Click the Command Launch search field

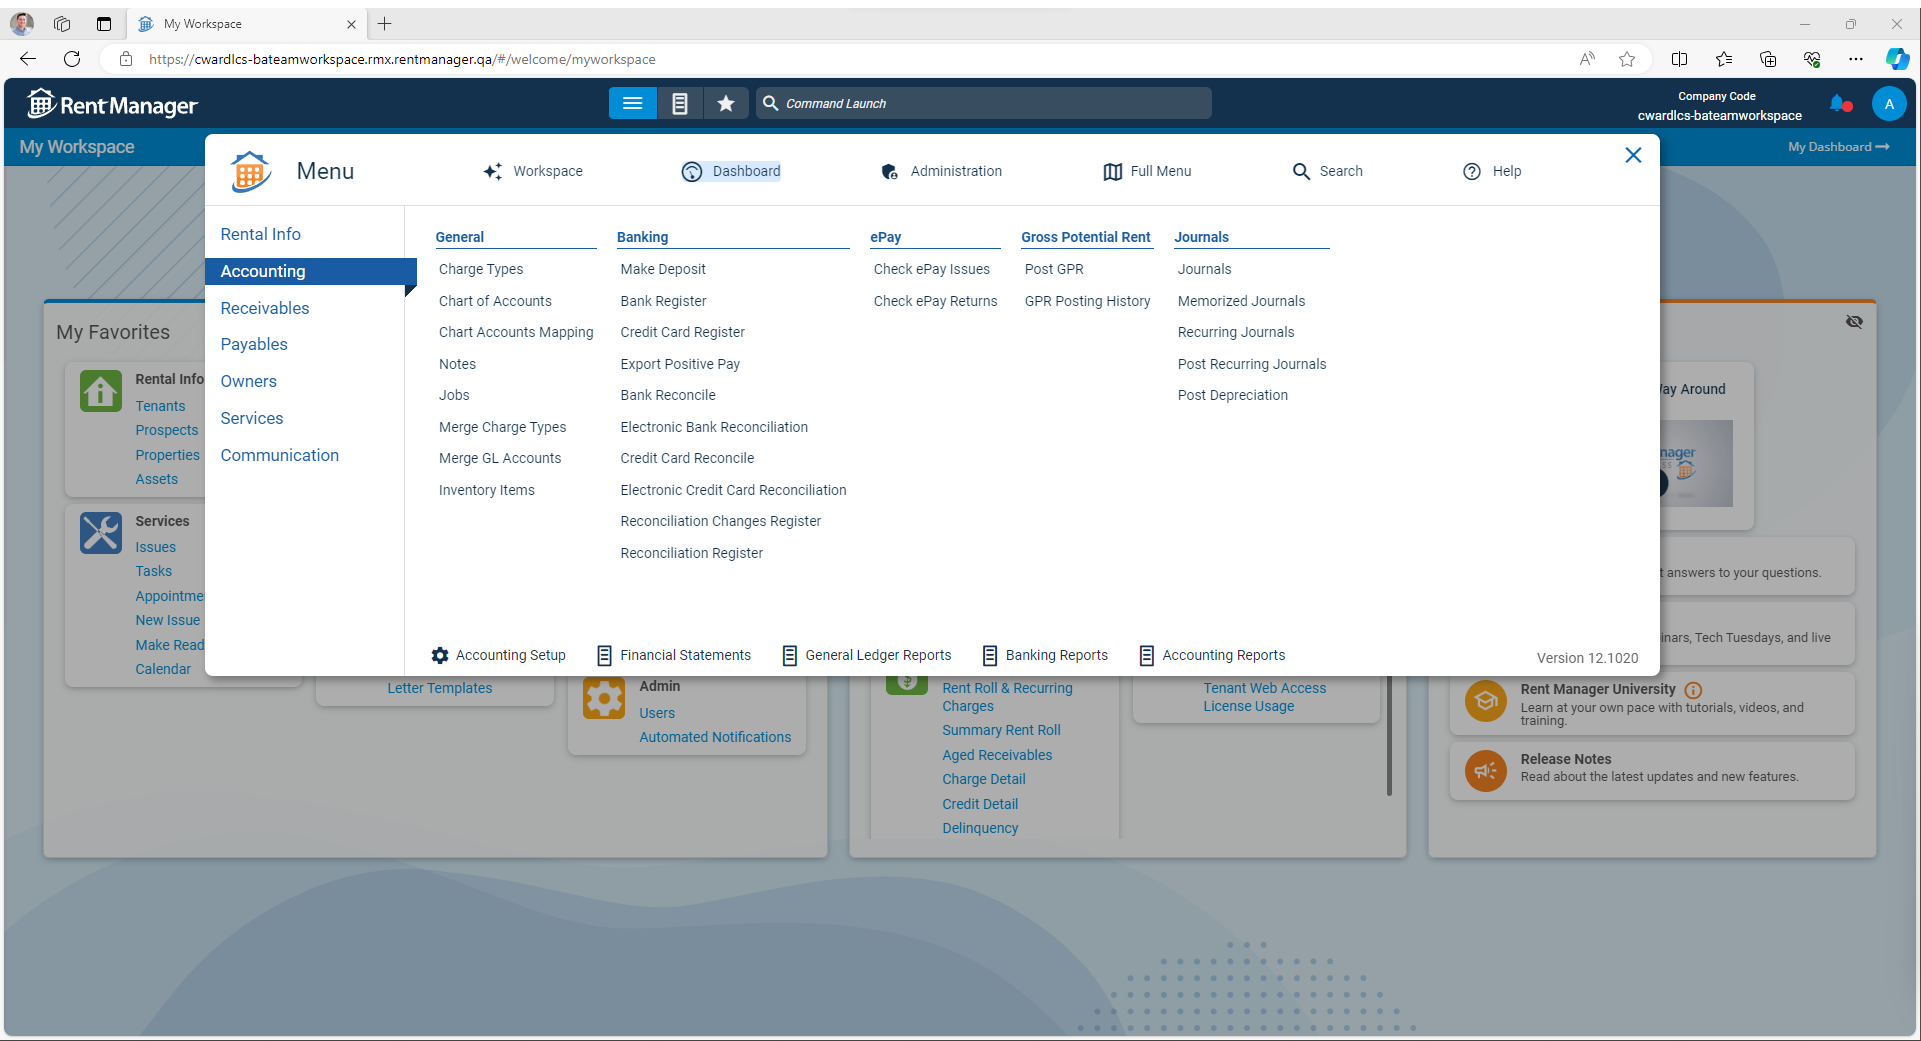click(984, 103)
